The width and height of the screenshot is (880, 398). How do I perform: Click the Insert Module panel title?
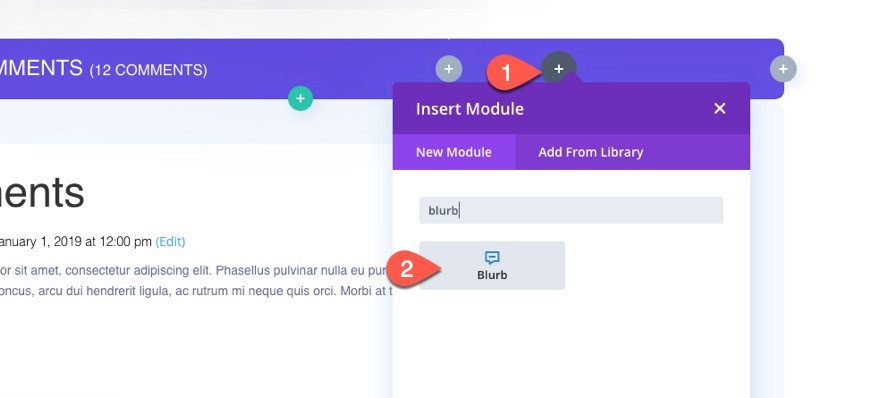tap(470, 109)
